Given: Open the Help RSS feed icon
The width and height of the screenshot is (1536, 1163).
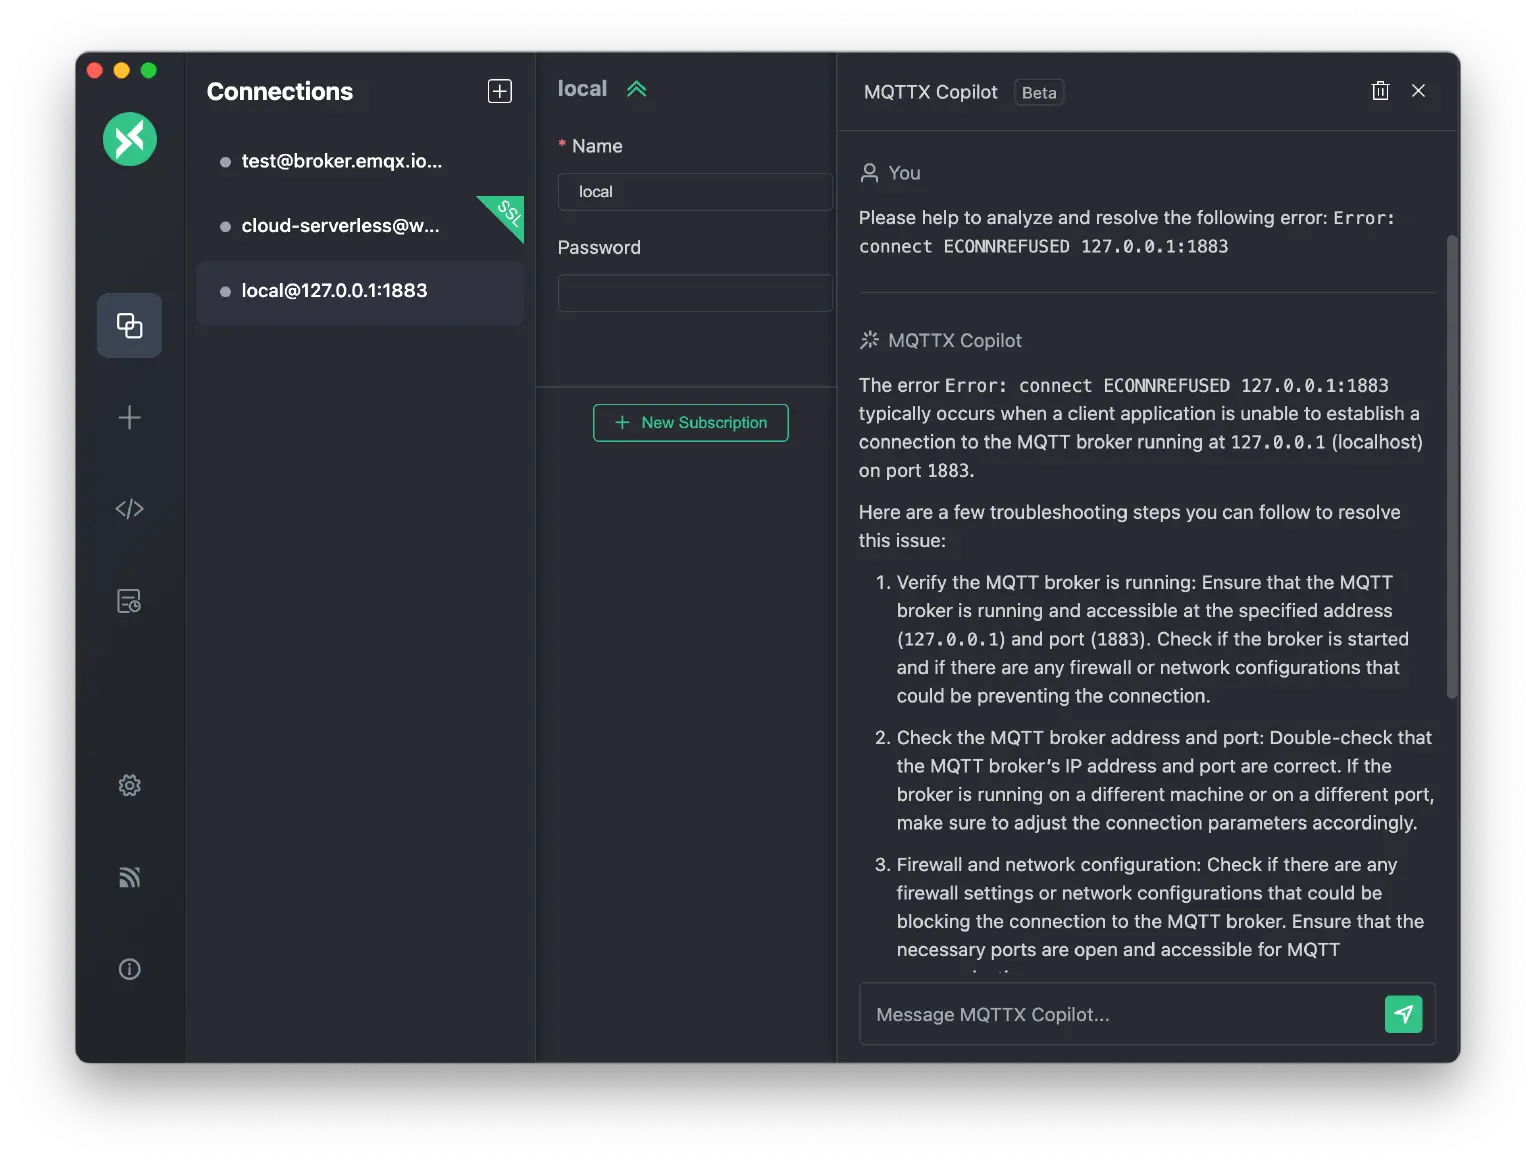Looking at the screenshot, I should 130,877.
